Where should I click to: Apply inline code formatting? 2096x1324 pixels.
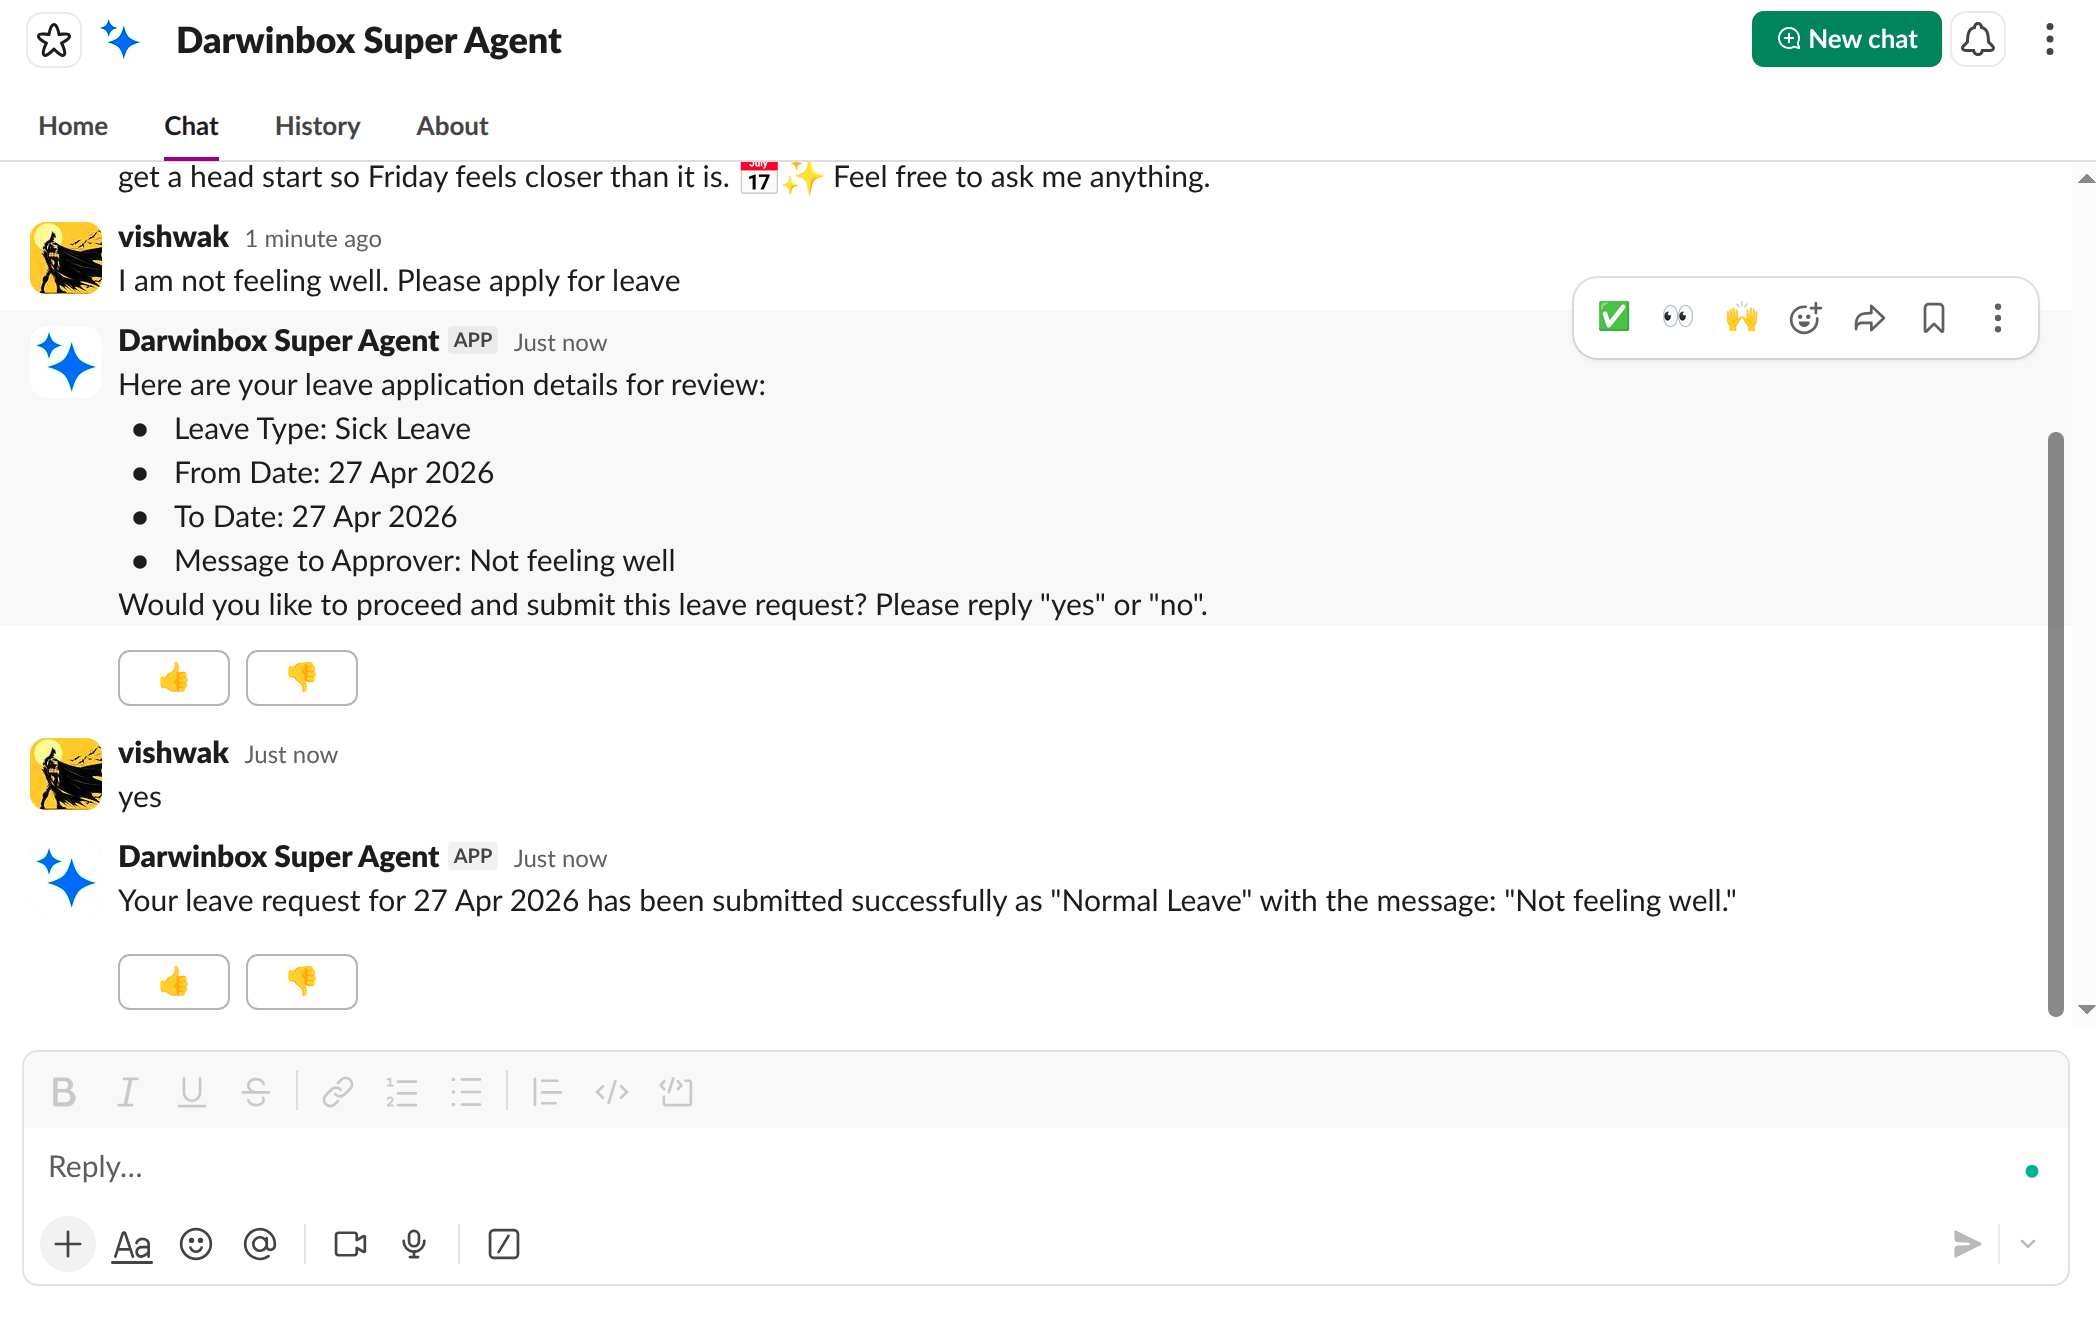pos(612,1092)
